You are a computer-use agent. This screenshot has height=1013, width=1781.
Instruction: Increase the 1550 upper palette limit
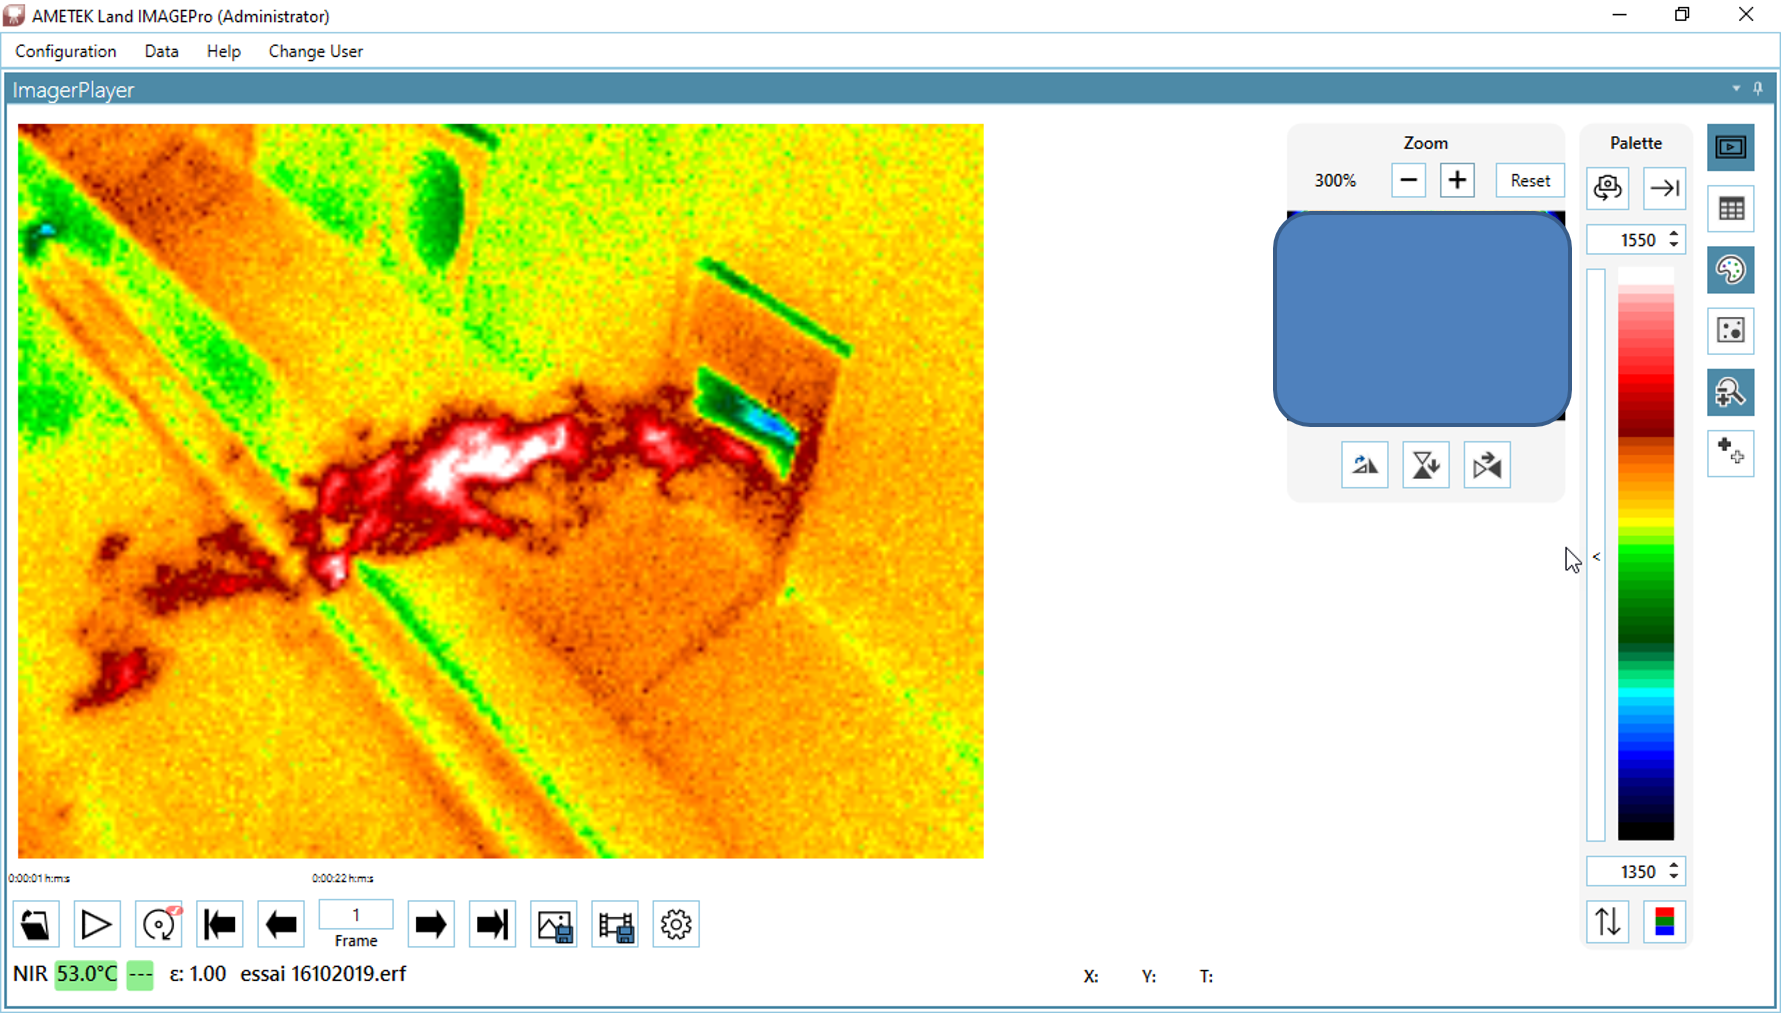click(1674, 234)
